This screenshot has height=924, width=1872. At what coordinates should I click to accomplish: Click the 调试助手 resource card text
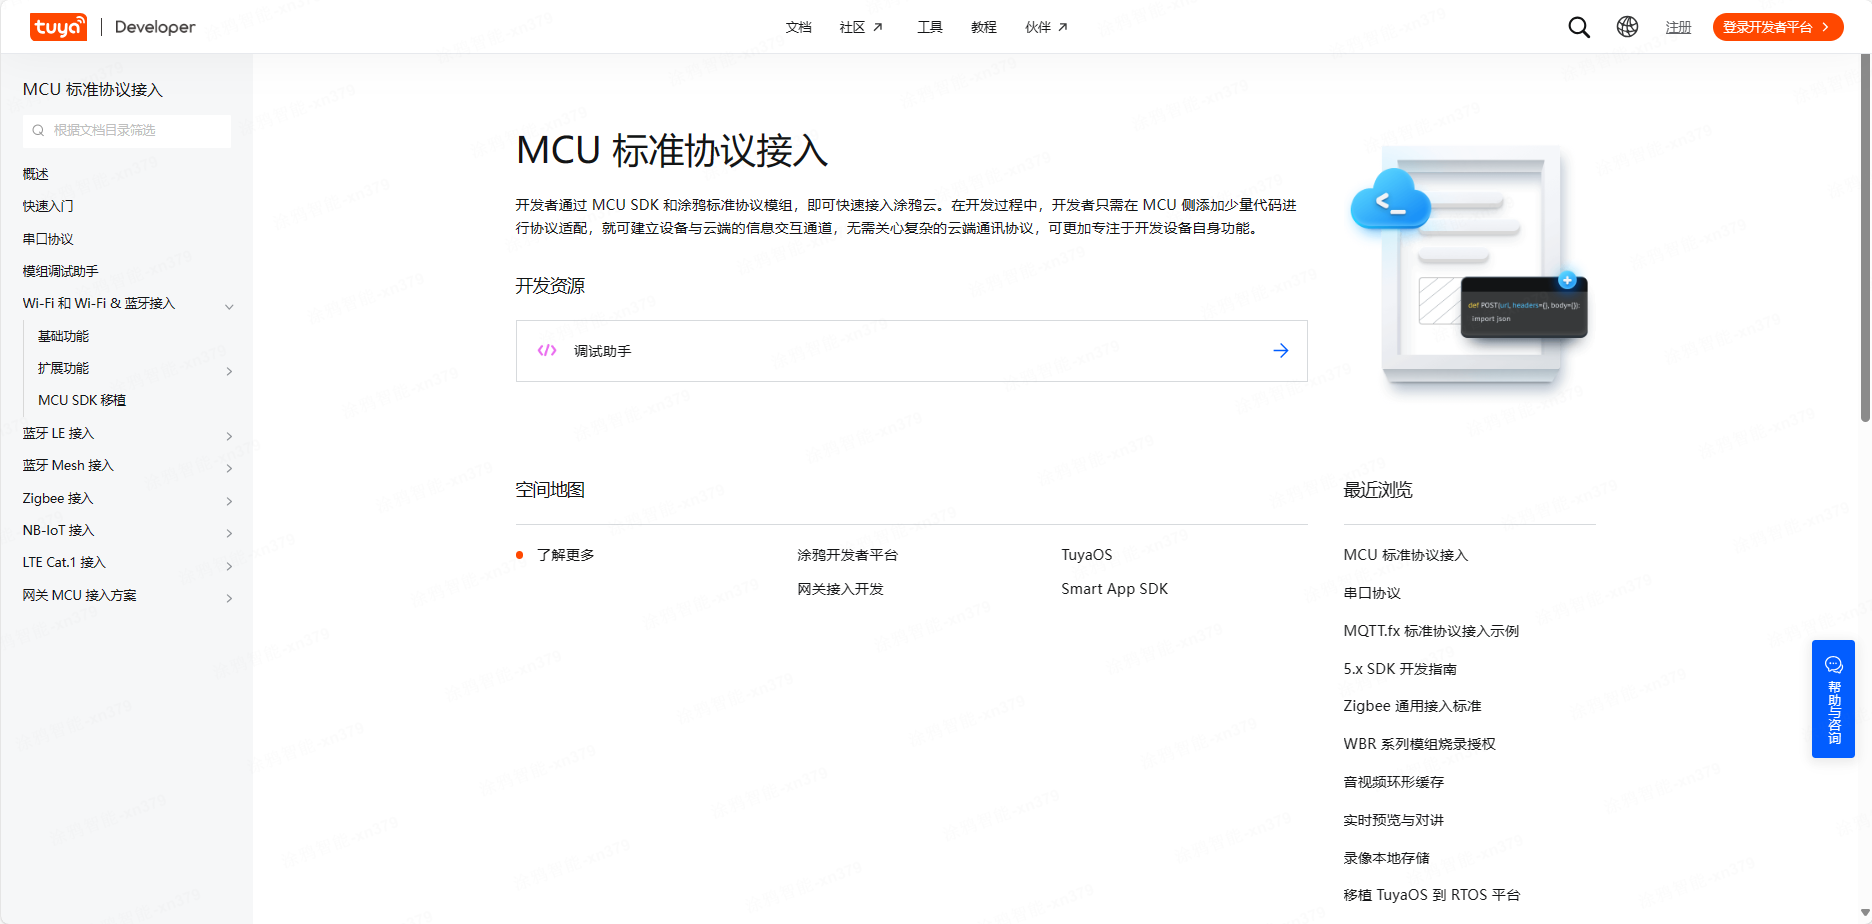pyautogui.click(x=602, y=351)
